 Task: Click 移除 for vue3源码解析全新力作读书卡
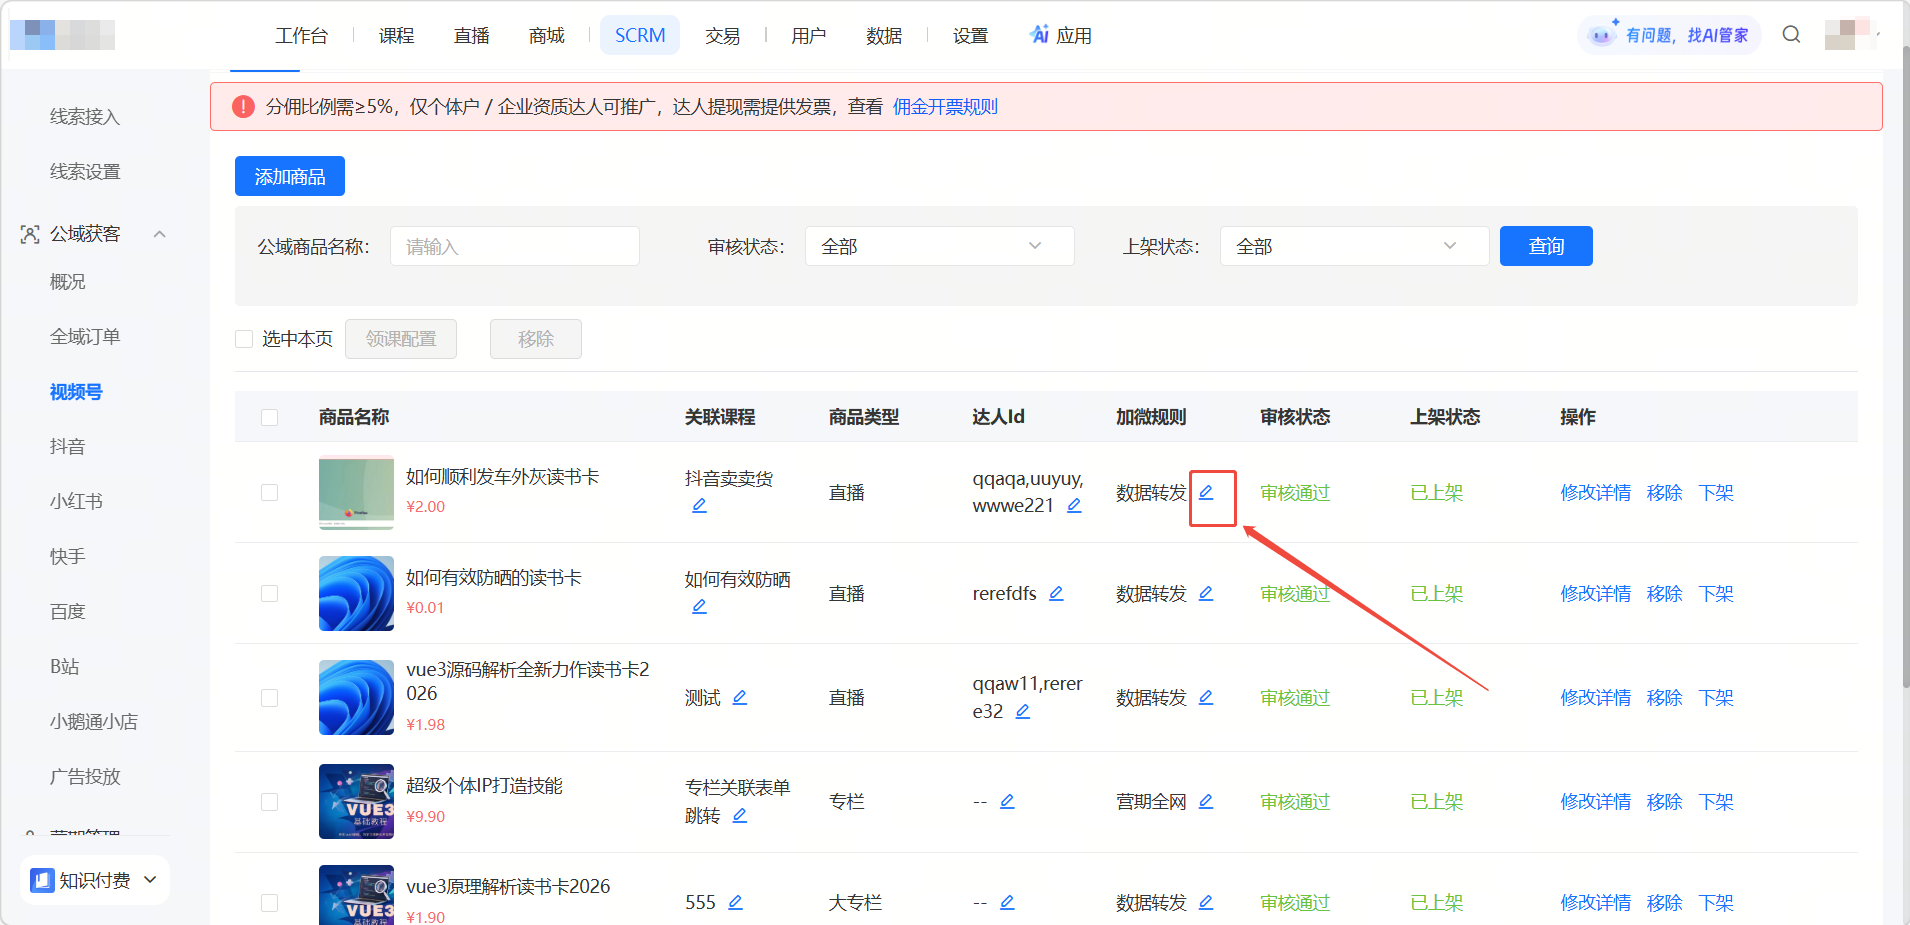point(1664,698)
